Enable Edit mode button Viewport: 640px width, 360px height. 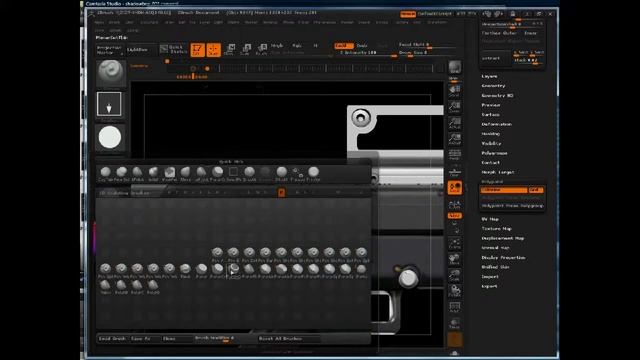[198, 50]
